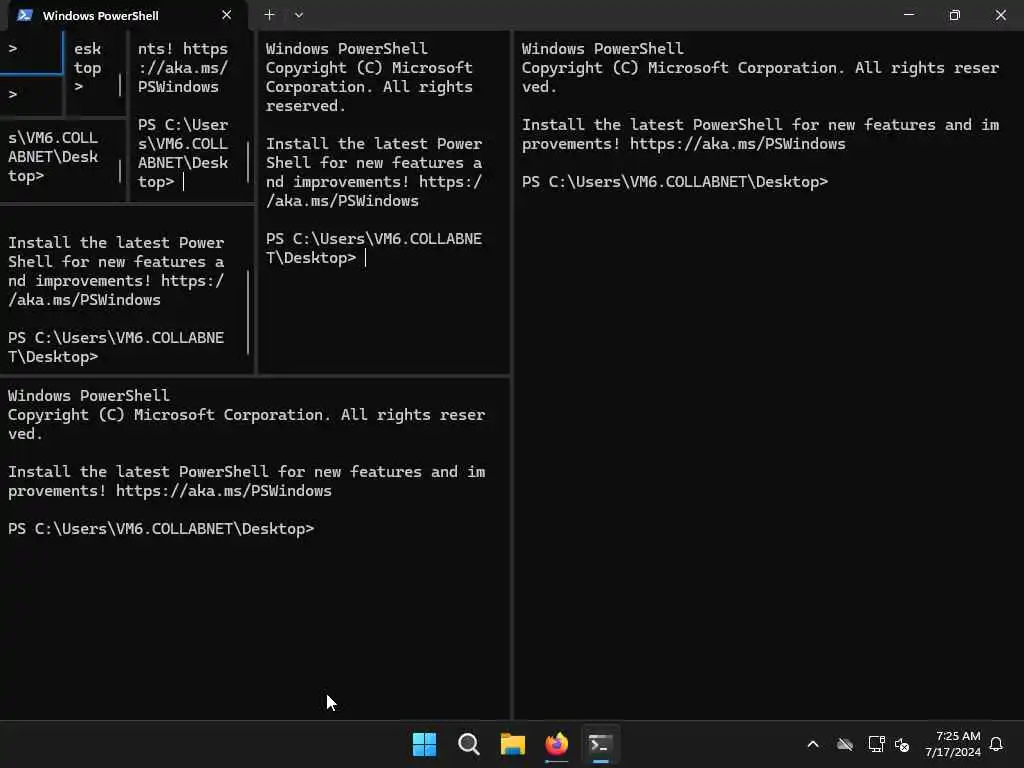Screen dimensions: 1024x768
Task: Click the PowerShell icon on the tab
Action: coord(25,15)
